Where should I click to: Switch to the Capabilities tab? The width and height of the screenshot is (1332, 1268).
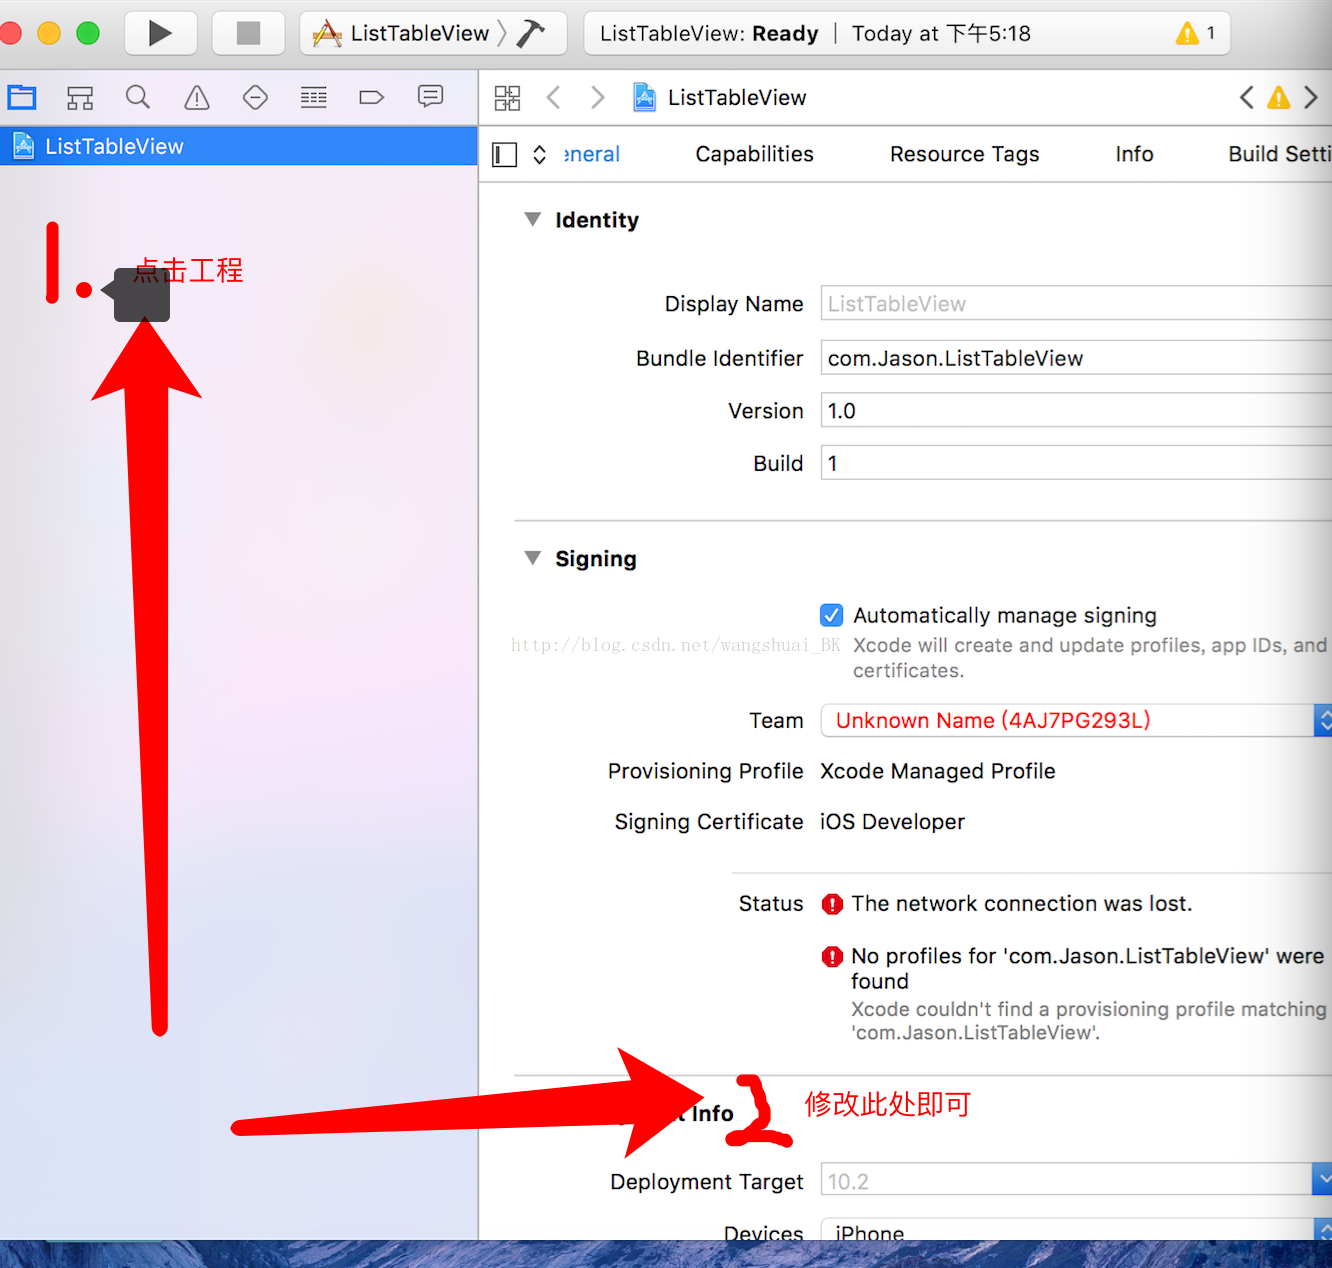pyautogui.click(x=754, y=154)
